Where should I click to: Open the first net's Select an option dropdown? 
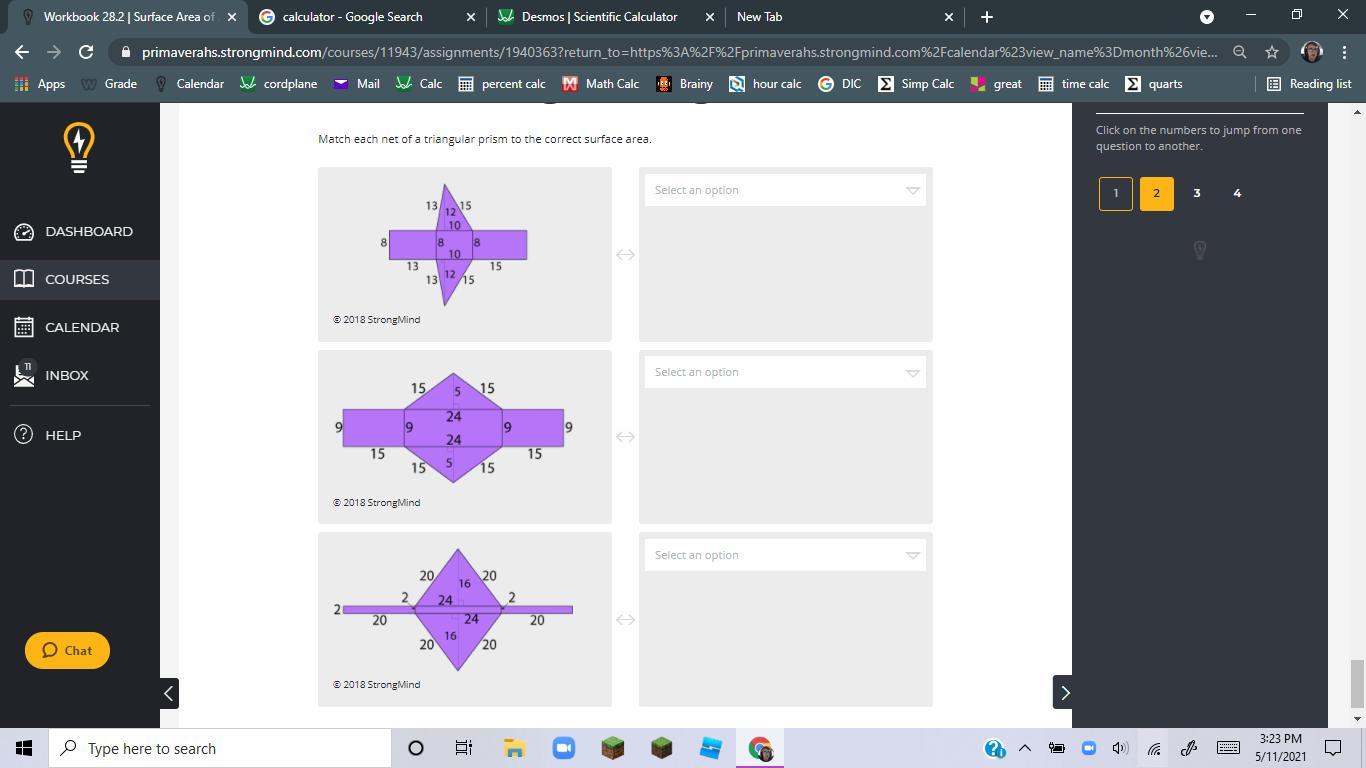coord(785,190)
